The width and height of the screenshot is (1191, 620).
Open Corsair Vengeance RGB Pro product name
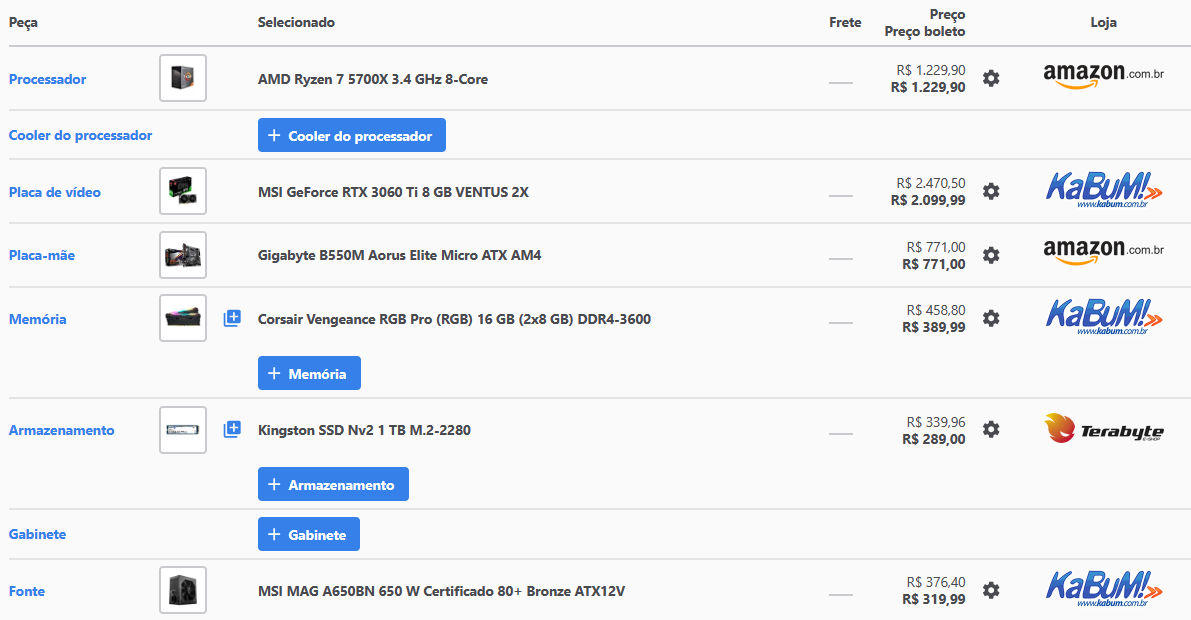point(454,319)
